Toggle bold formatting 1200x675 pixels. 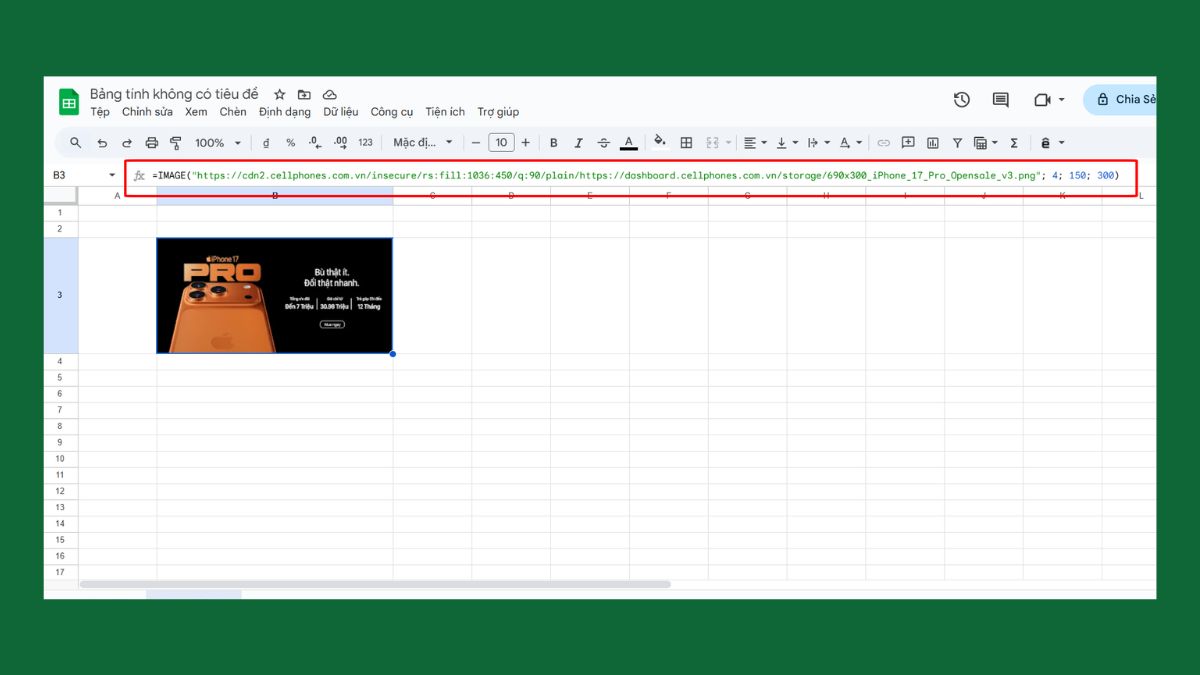[553, 142]
